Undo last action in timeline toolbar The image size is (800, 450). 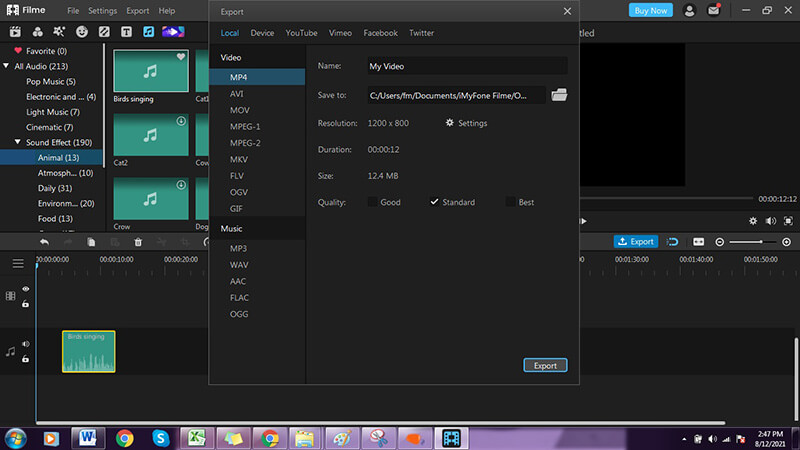tap(44, 242)
